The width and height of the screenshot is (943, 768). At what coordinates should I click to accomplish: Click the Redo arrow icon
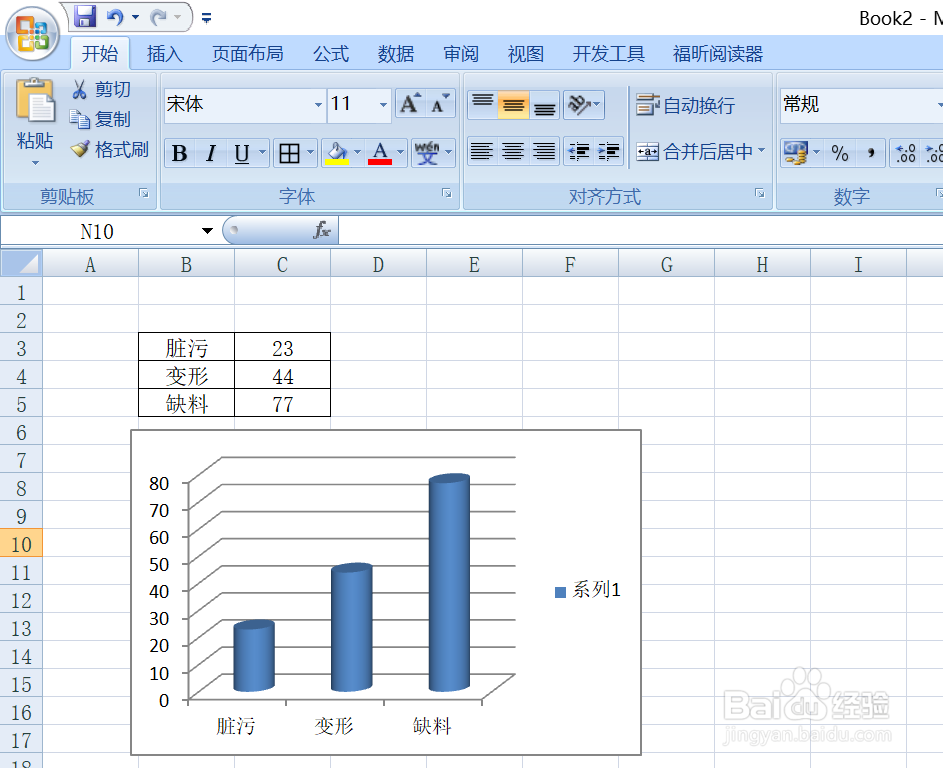tap(159, 17)
